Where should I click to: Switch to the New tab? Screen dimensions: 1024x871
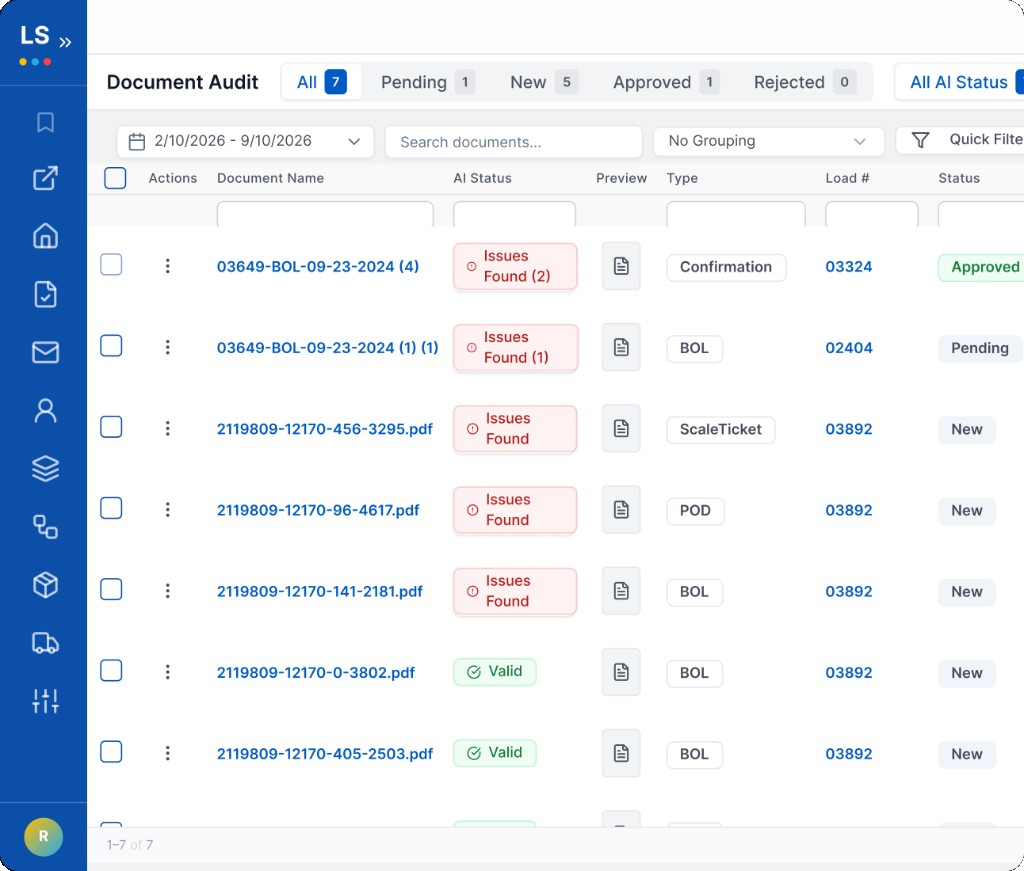[x=543, y=82]
